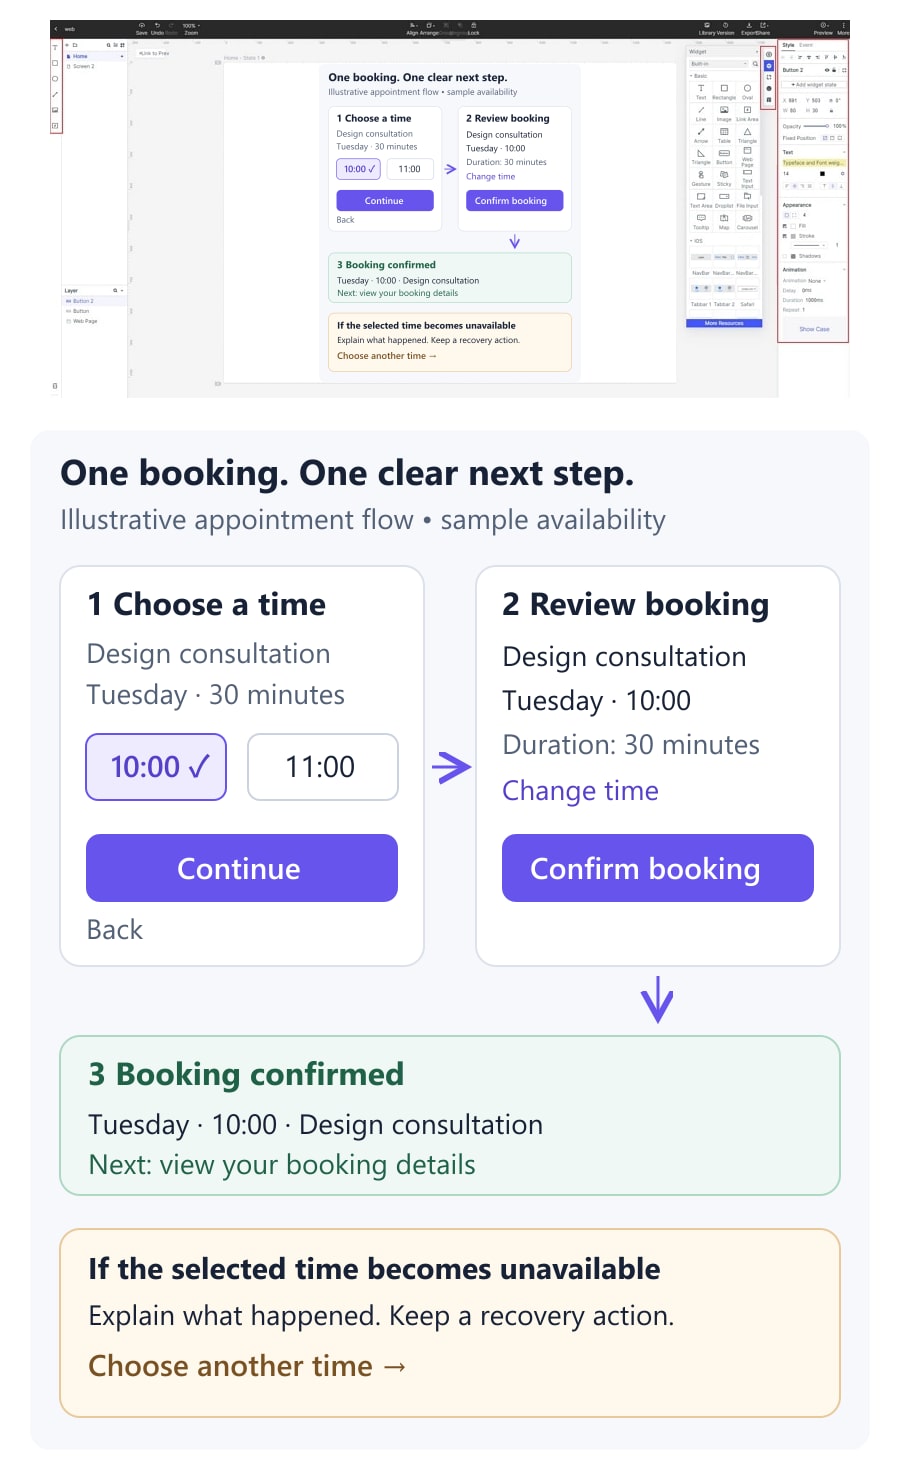Add the Web Page widget
Viewport: 900px width, 1480px height.
tap(747, 156)
